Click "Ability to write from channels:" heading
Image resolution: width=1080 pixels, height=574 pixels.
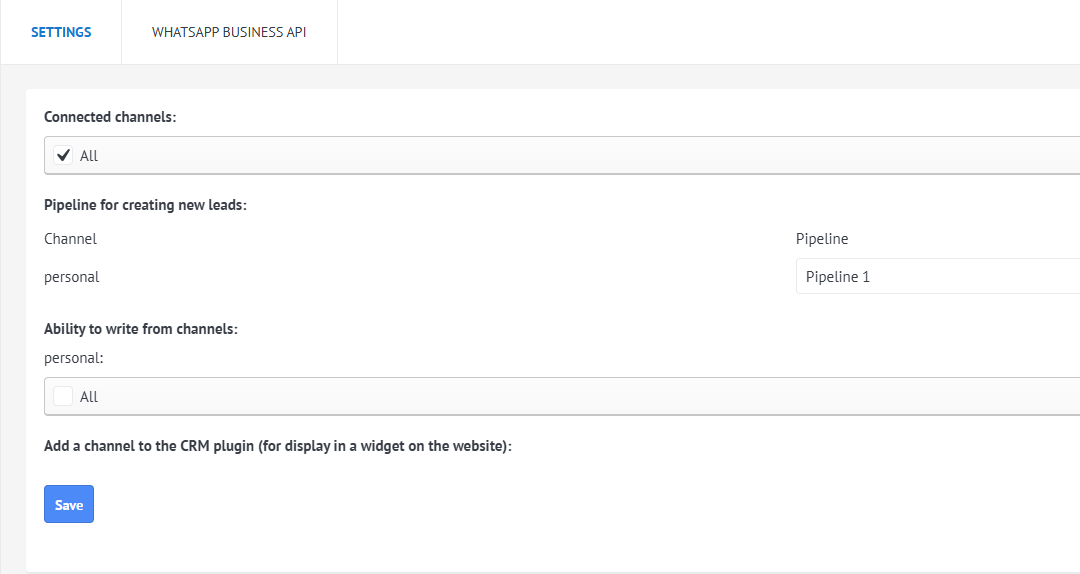tap(141, 328)
